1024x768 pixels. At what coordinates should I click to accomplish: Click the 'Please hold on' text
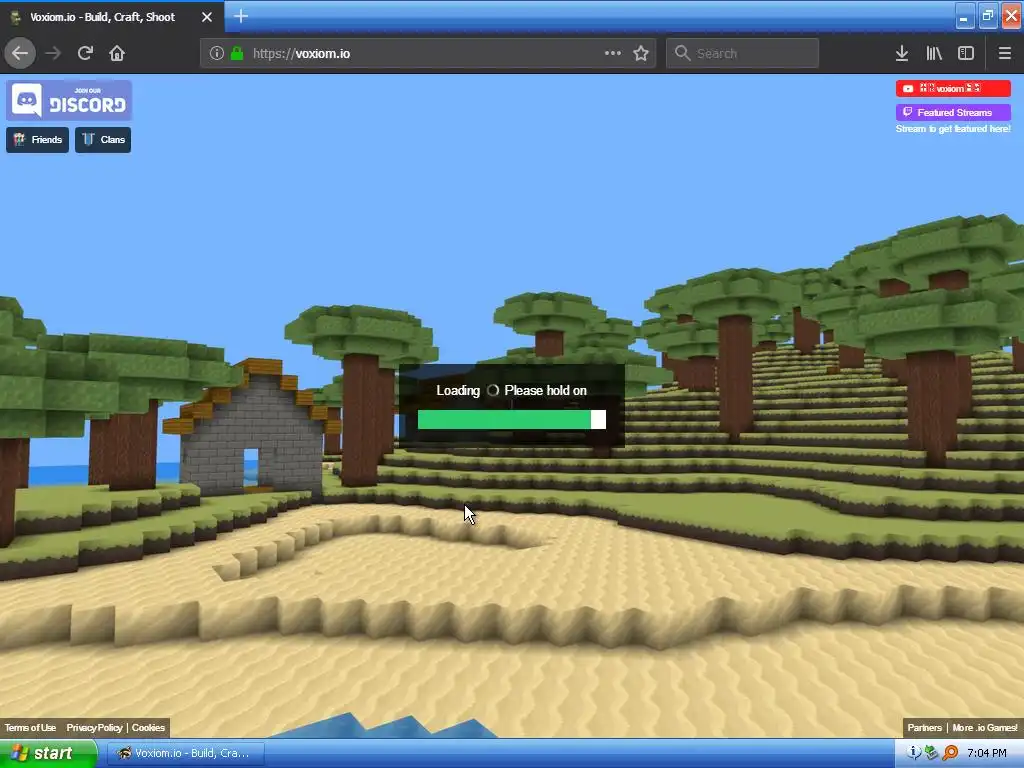click(x=545, y=391)
